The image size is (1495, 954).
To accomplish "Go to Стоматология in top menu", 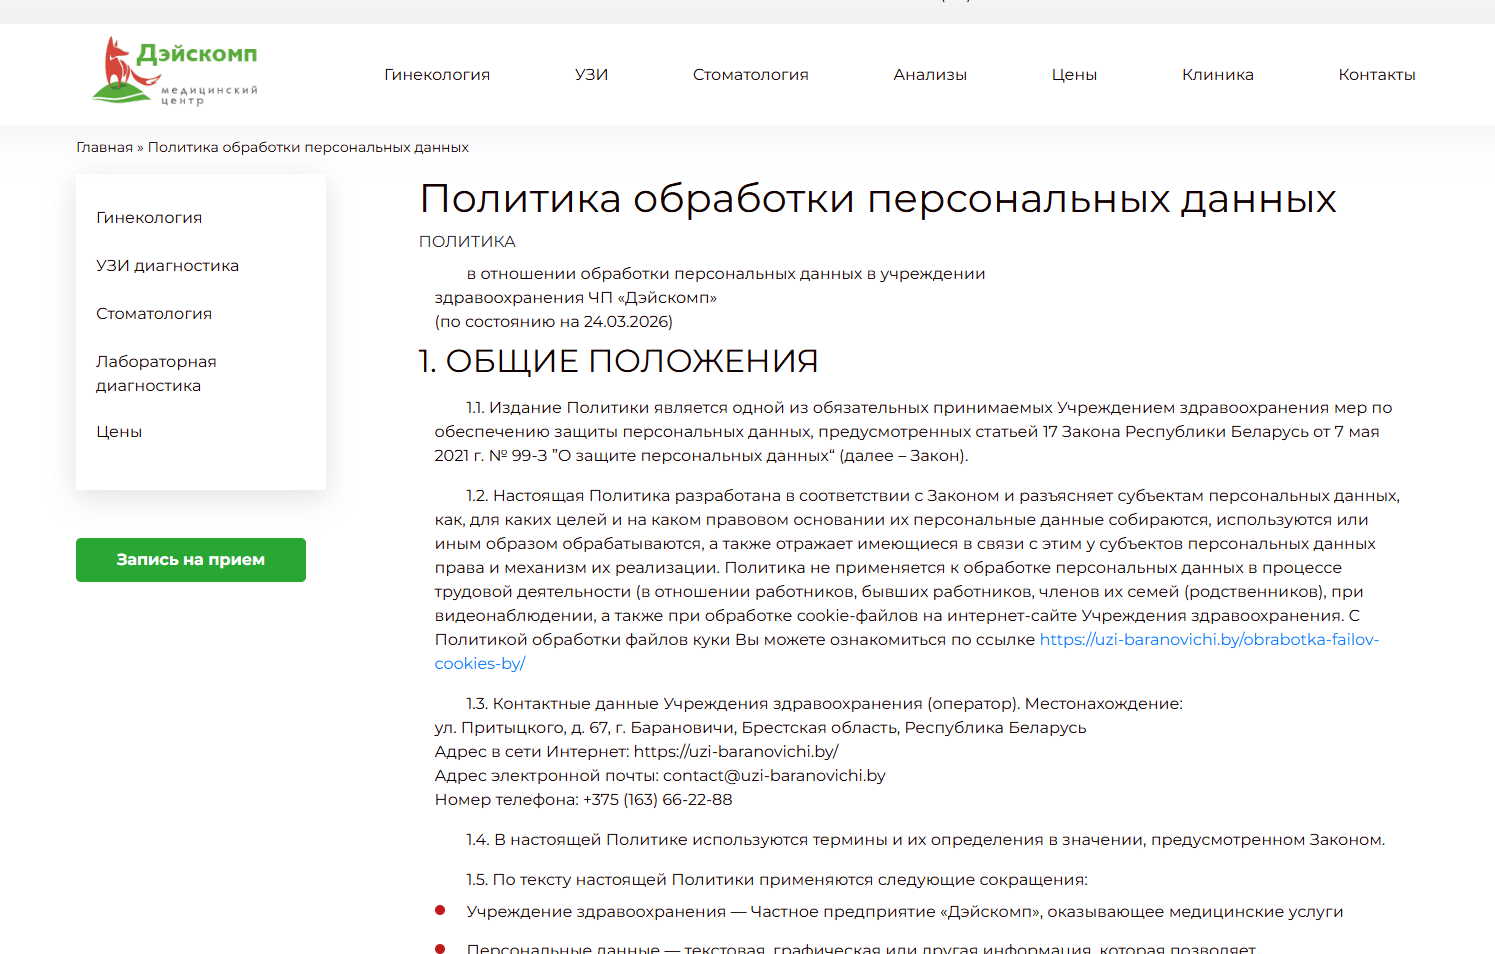I will pos(750,75).
